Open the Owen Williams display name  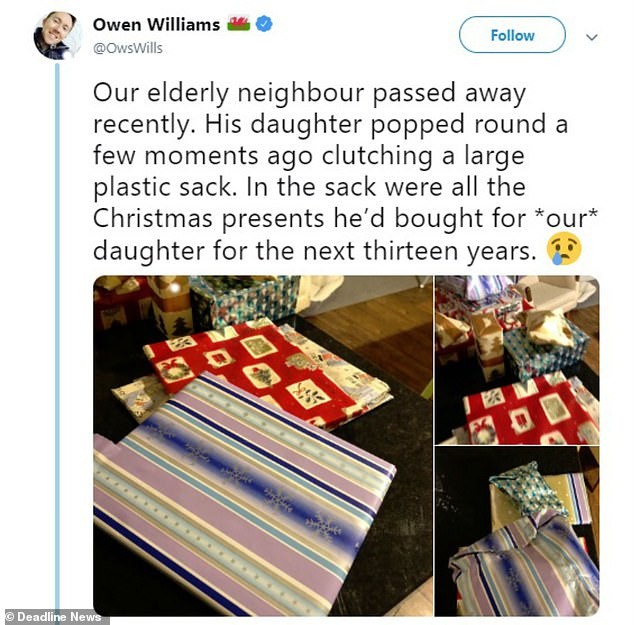coord(156,25)
